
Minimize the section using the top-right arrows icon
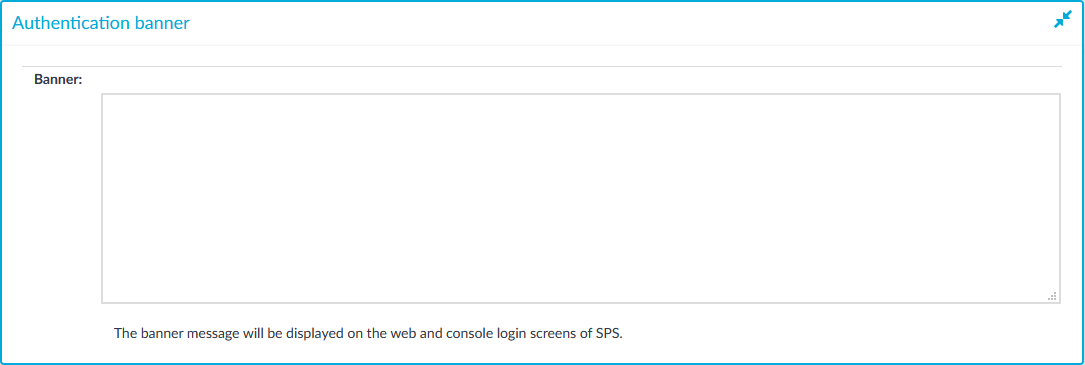click(x=1061, y=21)
